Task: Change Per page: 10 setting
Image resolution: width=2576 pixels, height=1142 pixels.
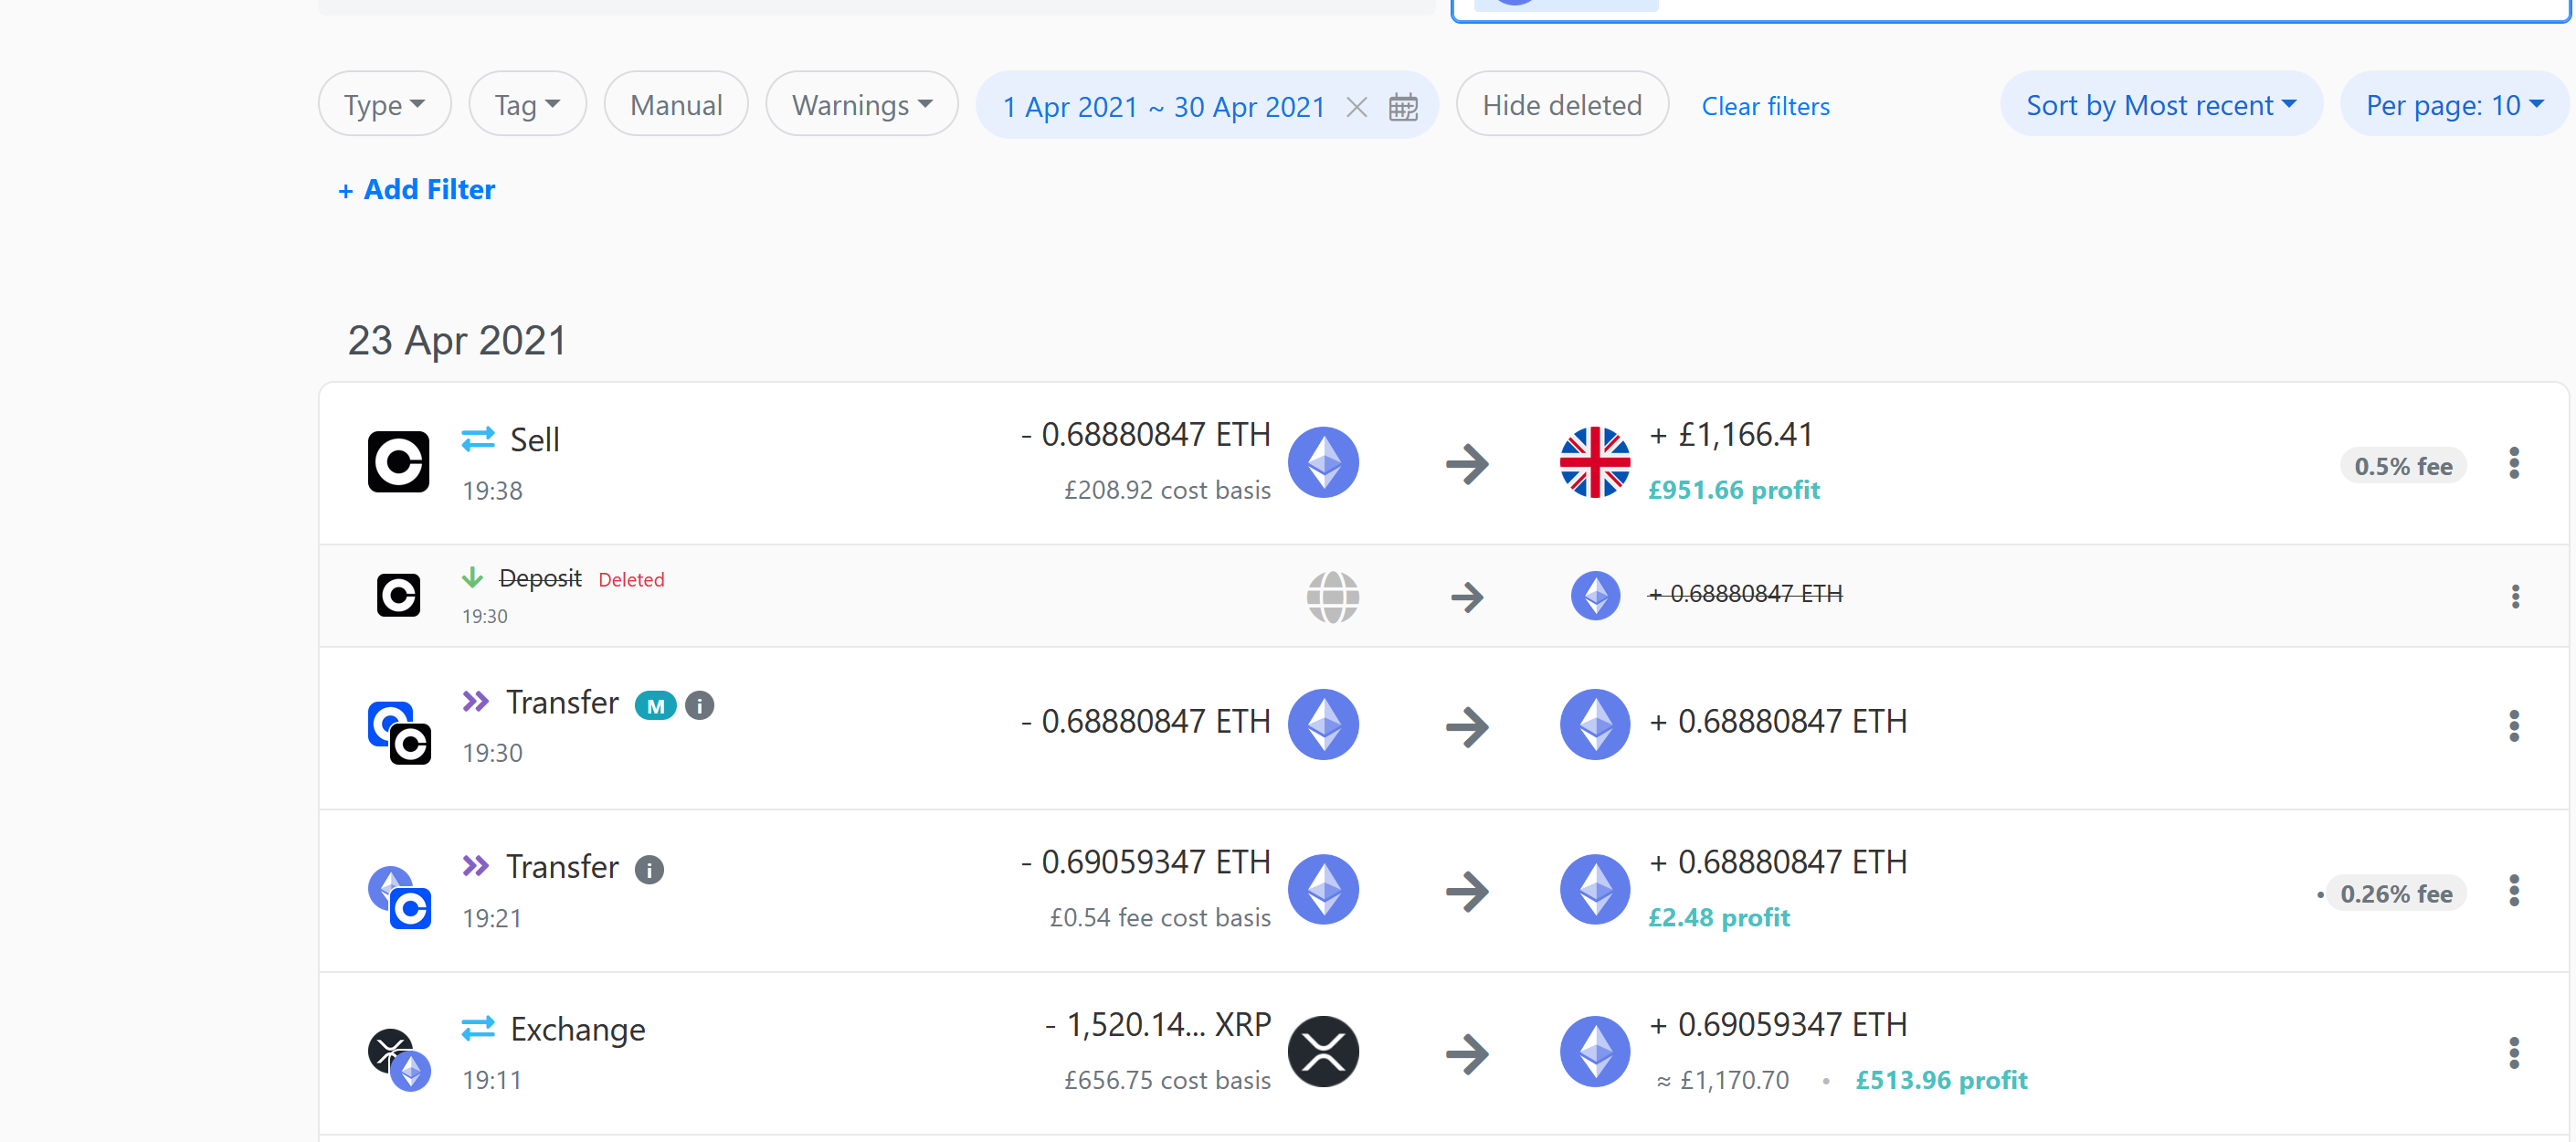Action: coord(2453,104)
